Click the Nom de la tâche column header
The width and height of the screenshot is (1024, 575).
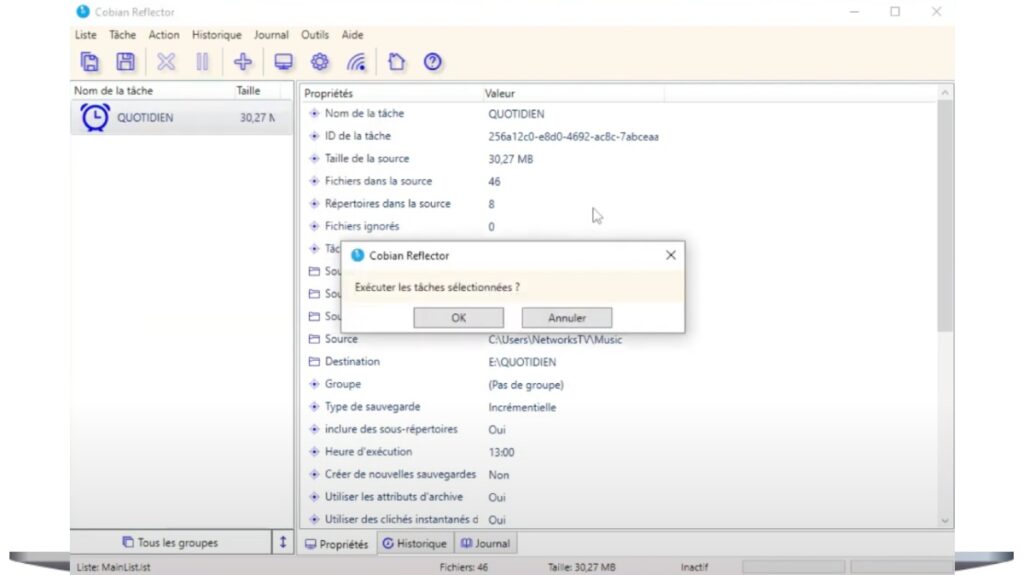coord(152,91)
